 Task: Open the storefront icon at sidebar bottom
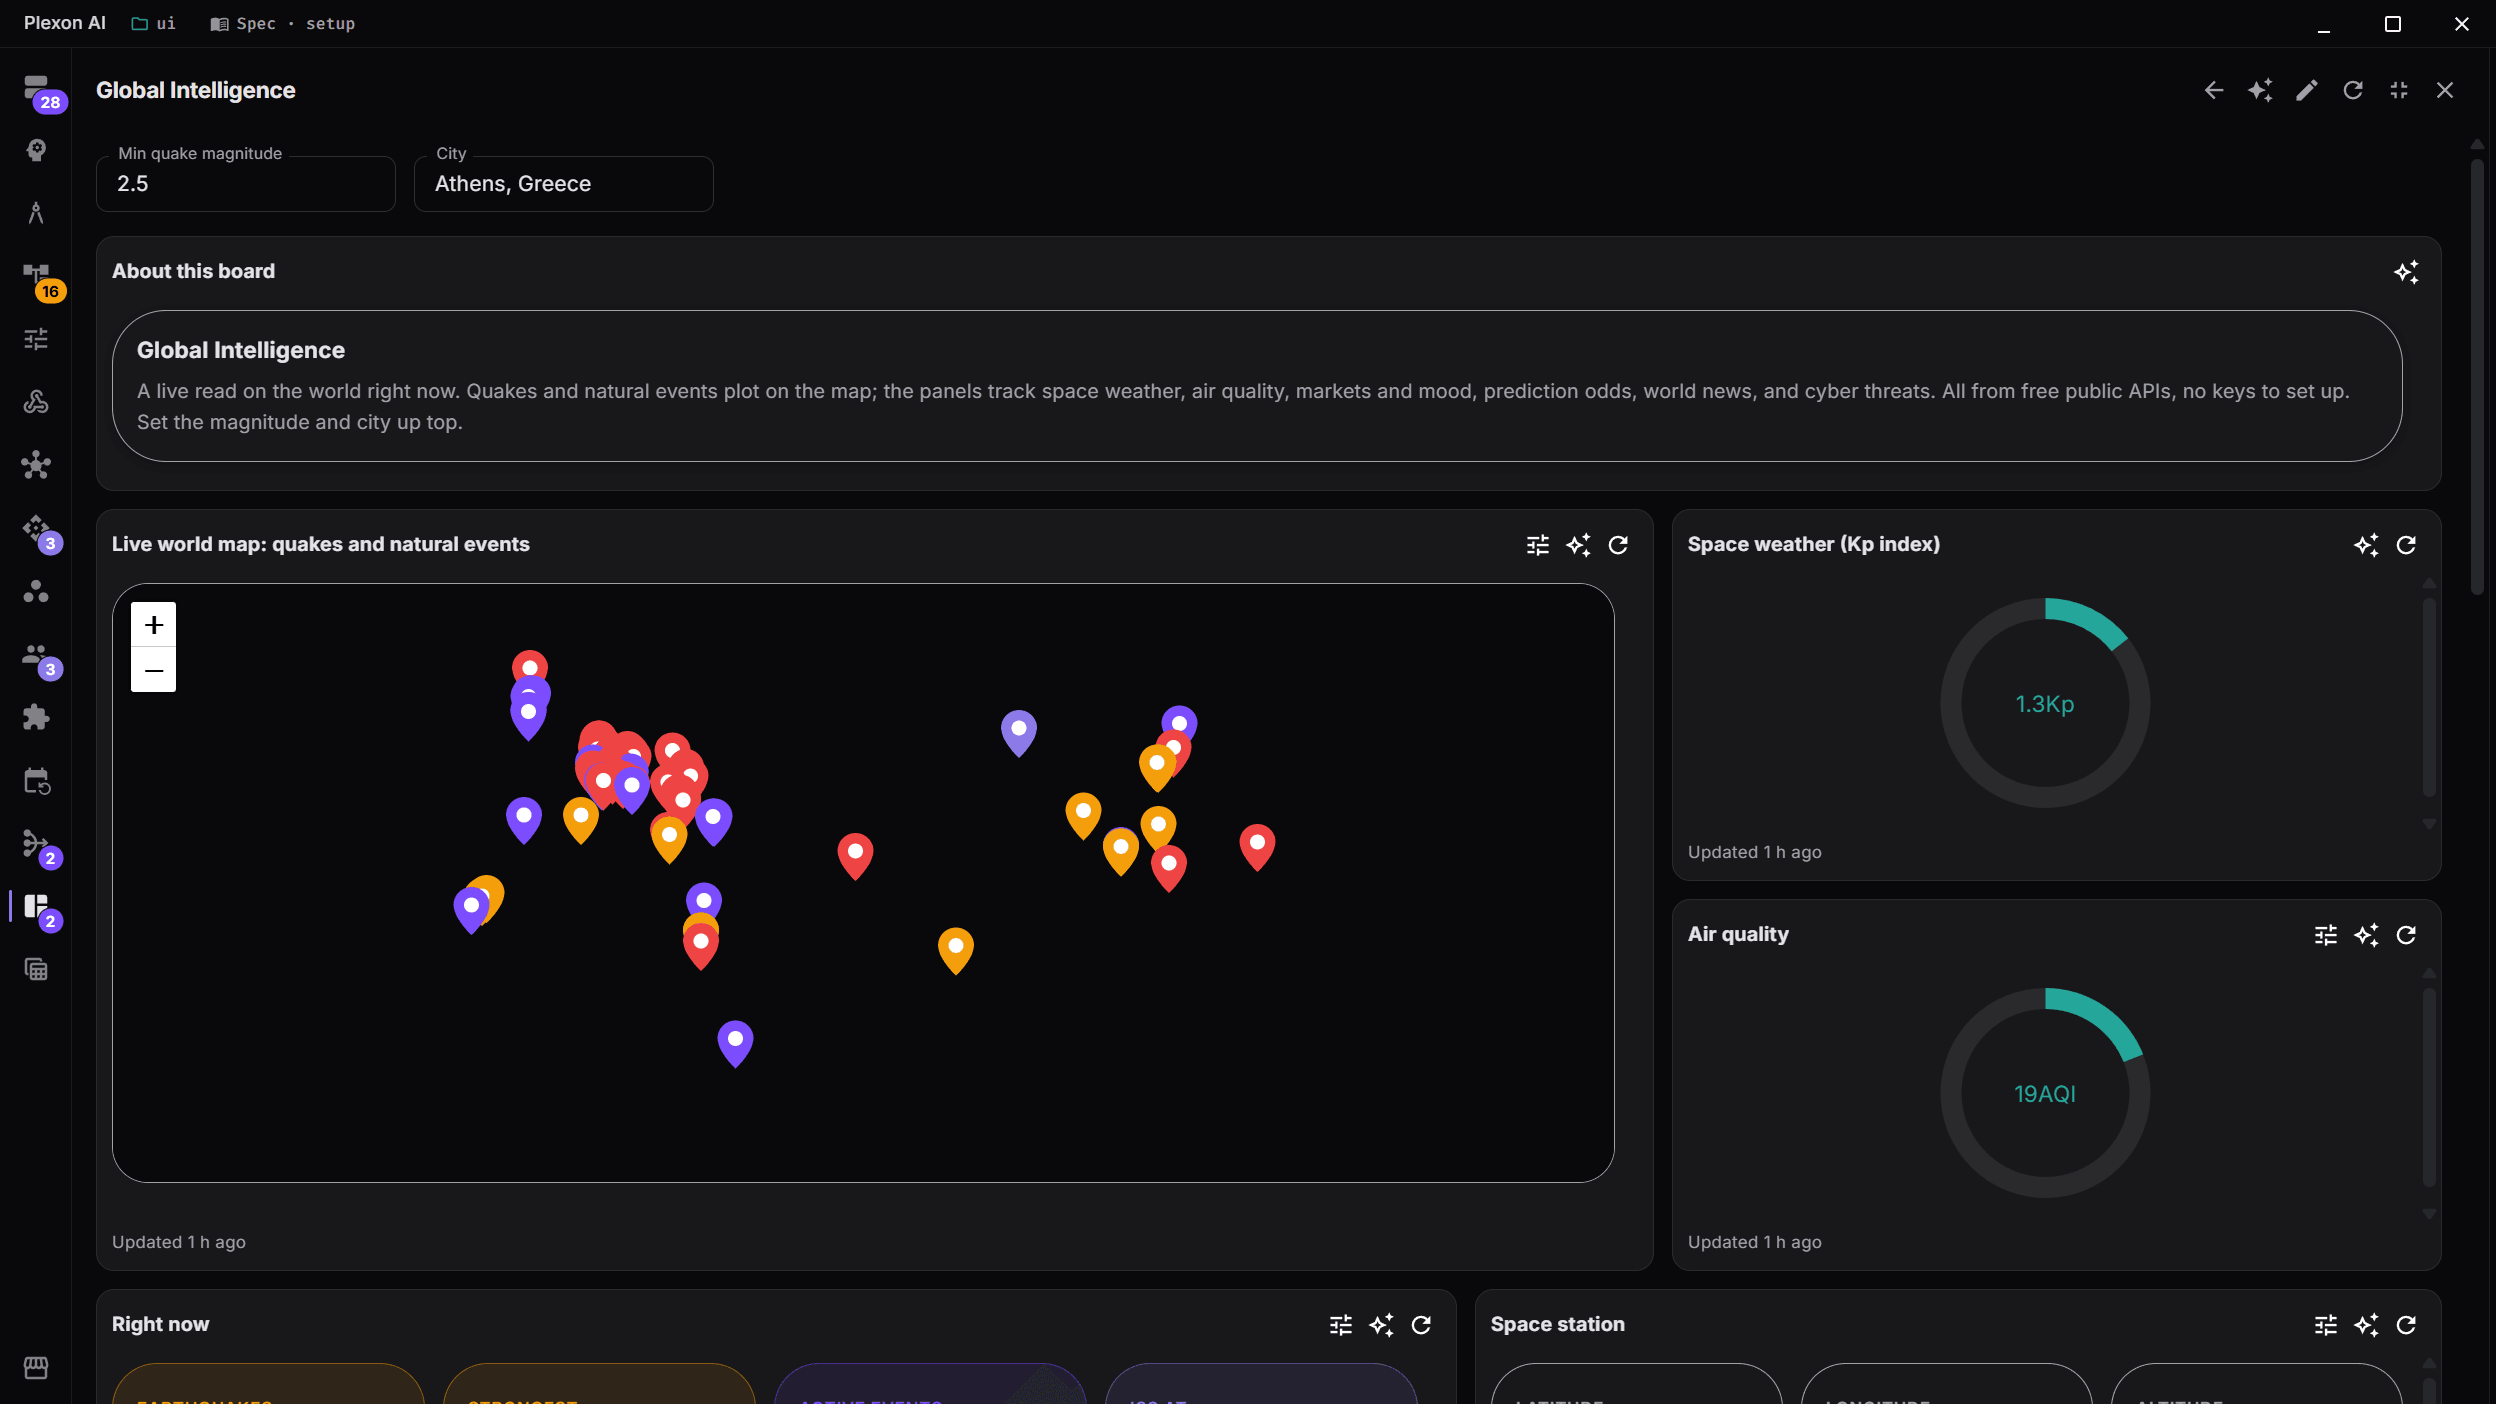37,1367
